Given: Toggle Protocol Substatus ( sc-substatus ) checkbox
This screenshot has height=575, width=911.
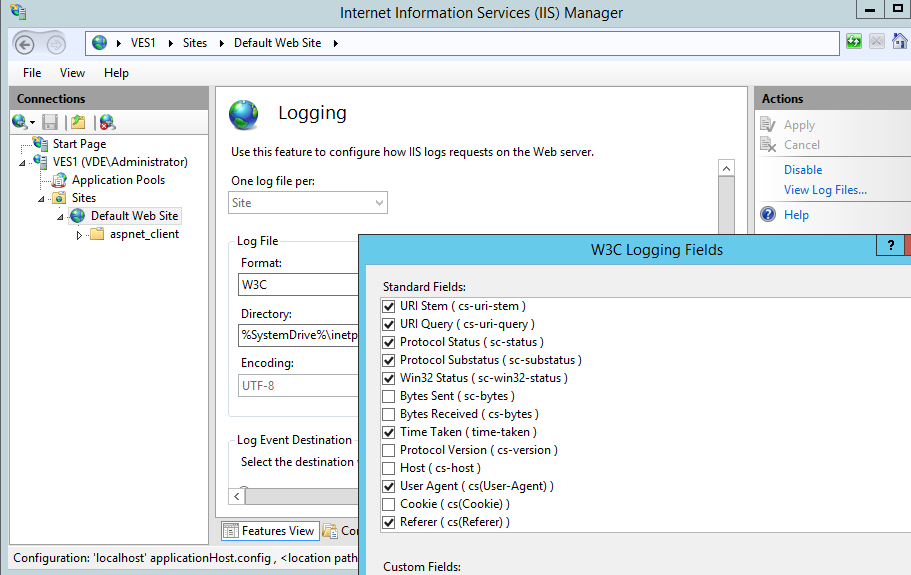Looking at the screenshot, I should pos(389,360).
